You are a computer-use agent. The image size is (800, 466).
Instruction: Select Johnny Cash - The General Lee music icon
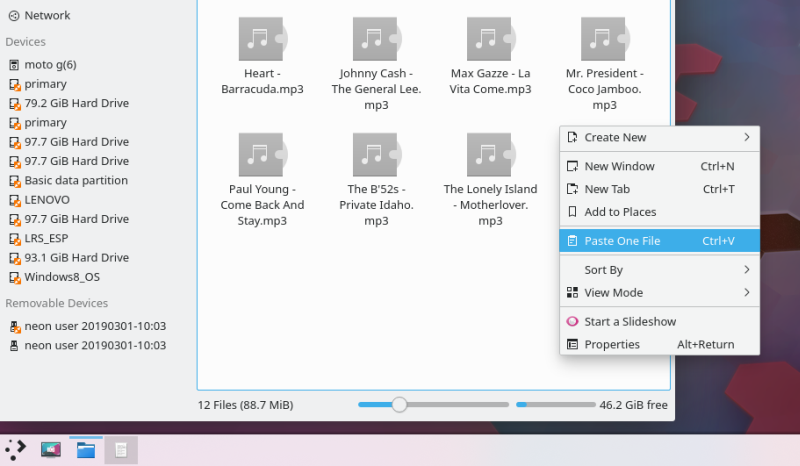click(x=377, y=39)
